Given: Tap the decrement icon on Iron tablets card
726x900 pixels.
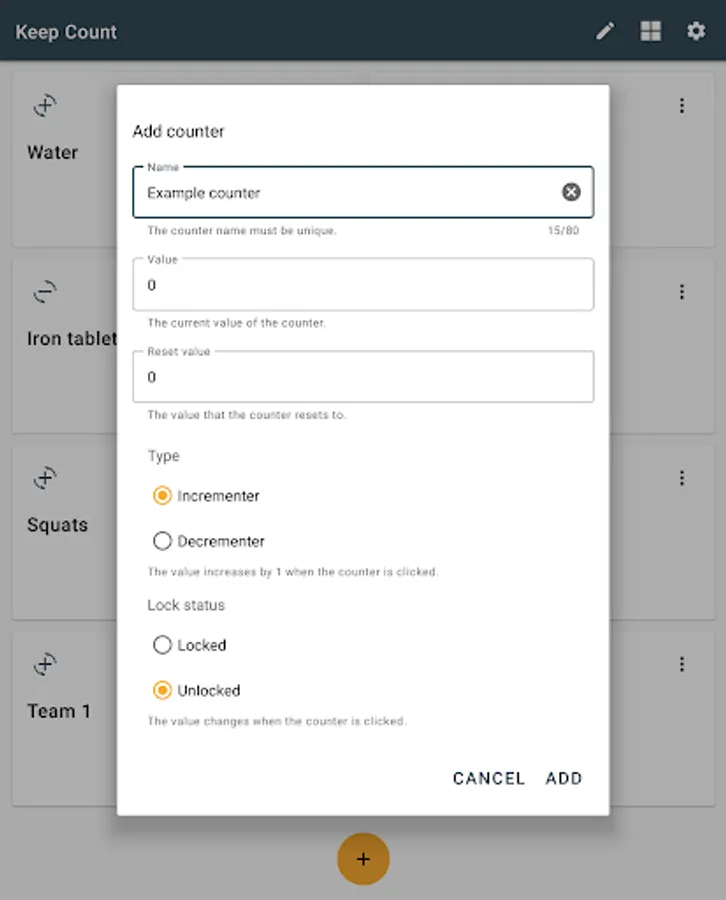Looking at the screenshot, I should click(45, 292).
